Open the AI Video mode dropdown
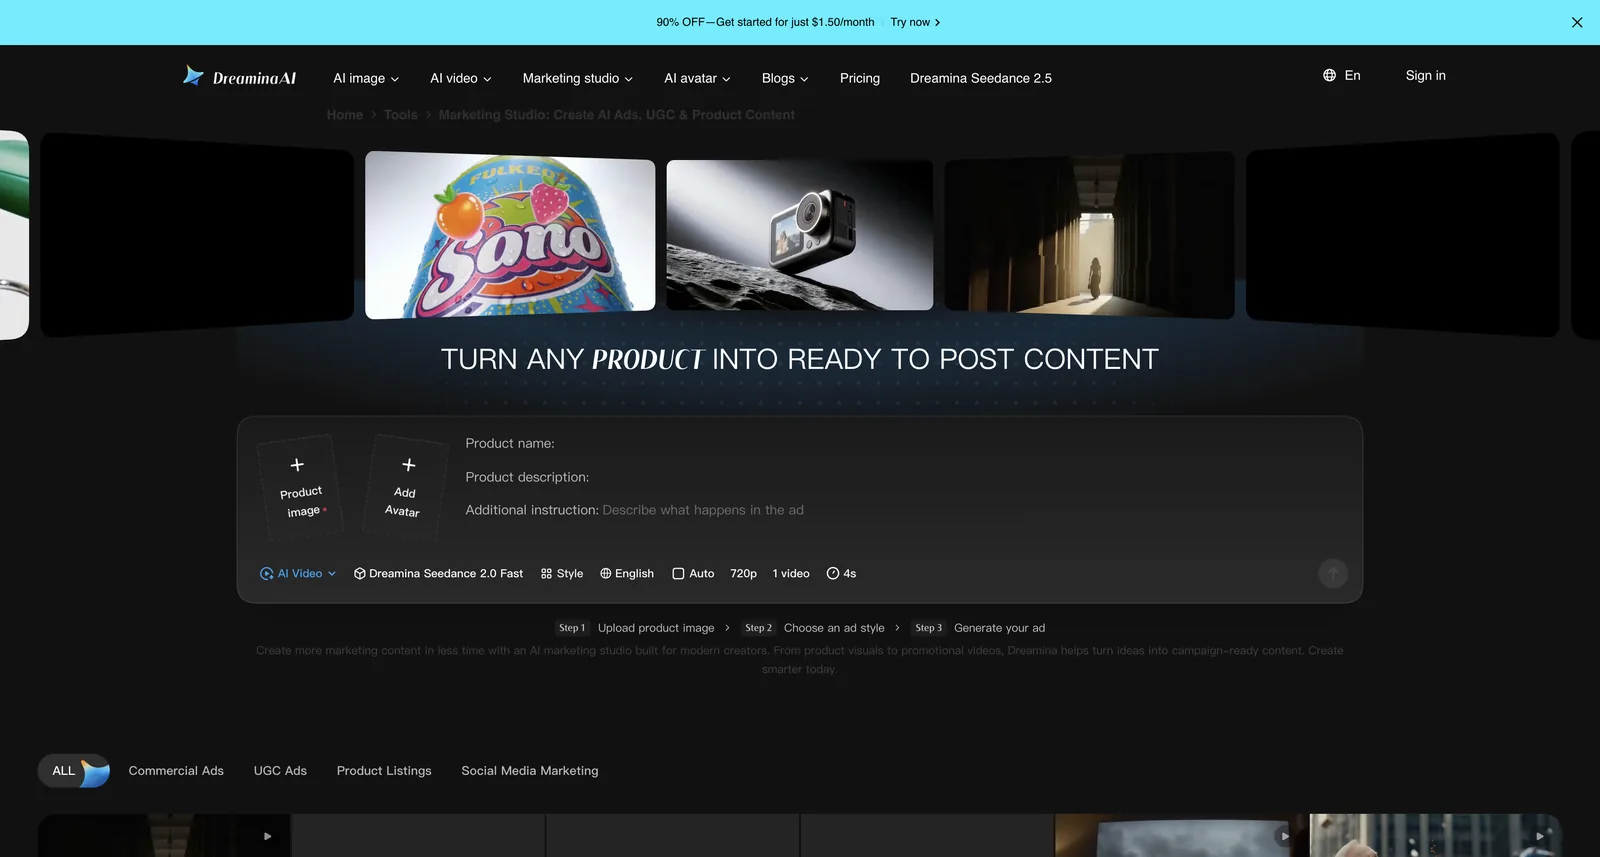 [298, 574]
